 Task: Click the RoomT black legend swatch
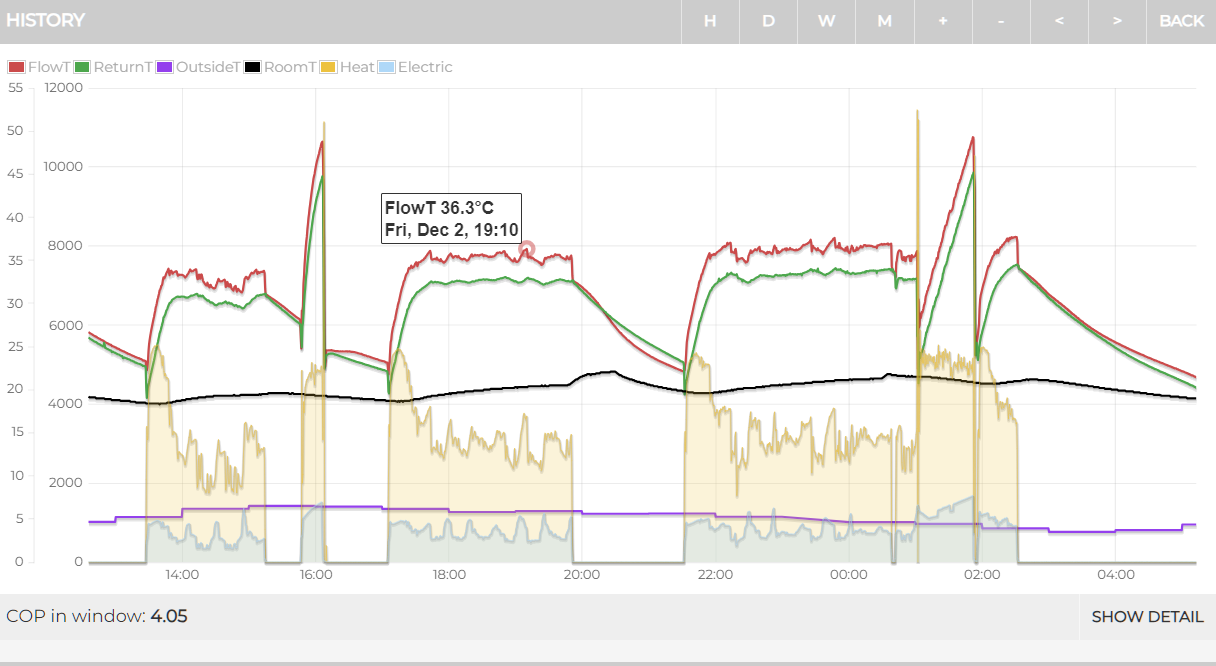coord(253,67)
